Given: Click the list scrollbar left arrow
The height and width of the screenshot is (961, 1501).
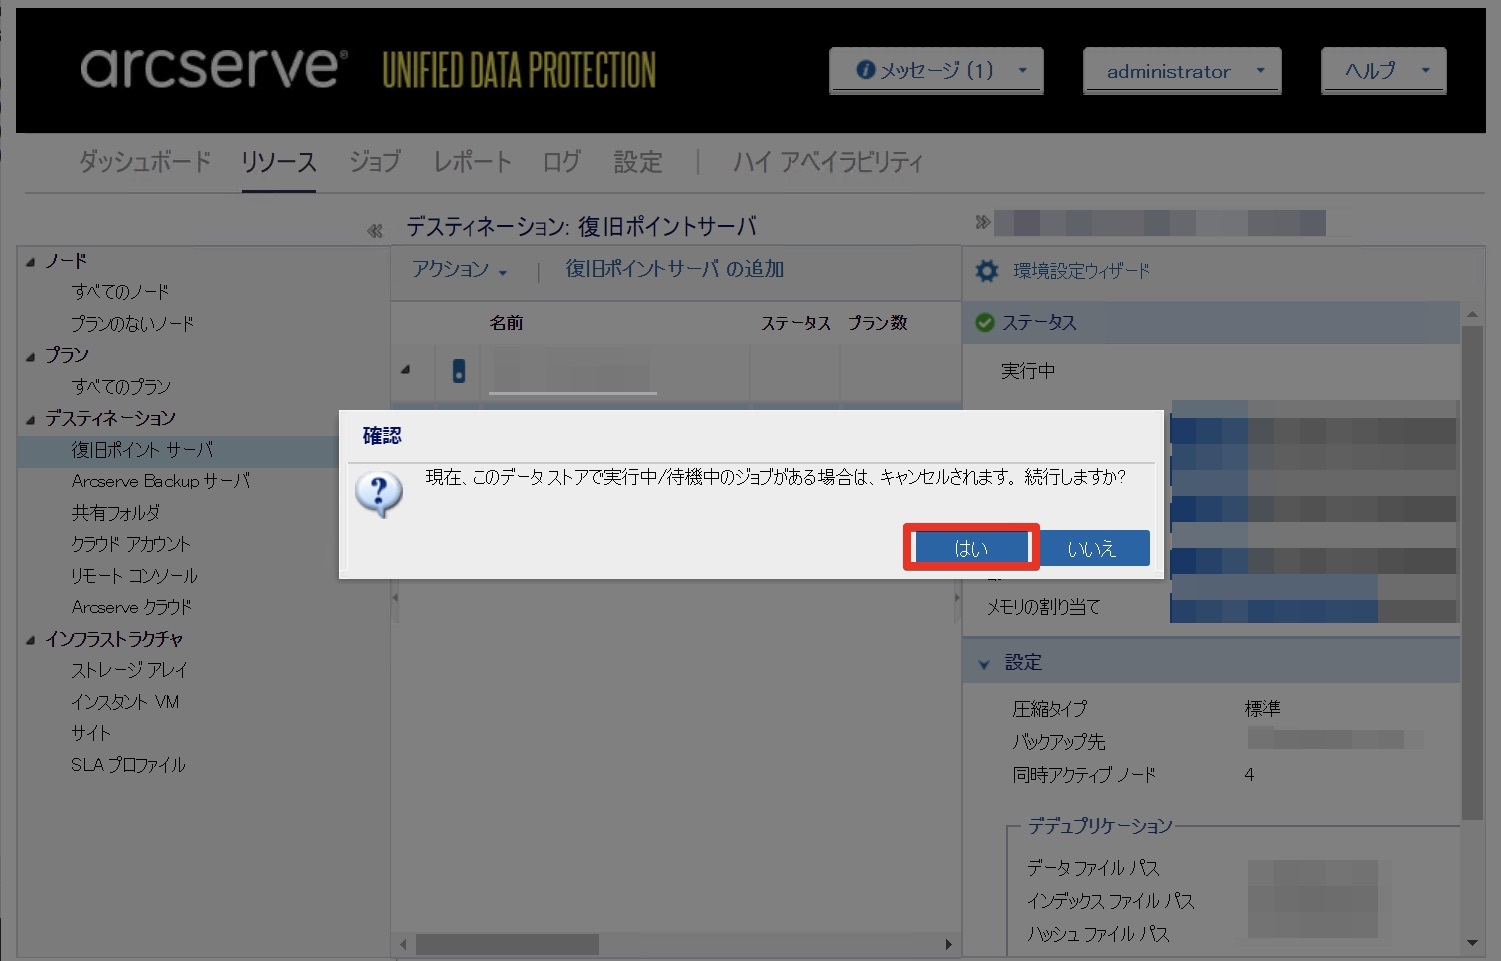Looking at the screenshot, I should point(403,944).
